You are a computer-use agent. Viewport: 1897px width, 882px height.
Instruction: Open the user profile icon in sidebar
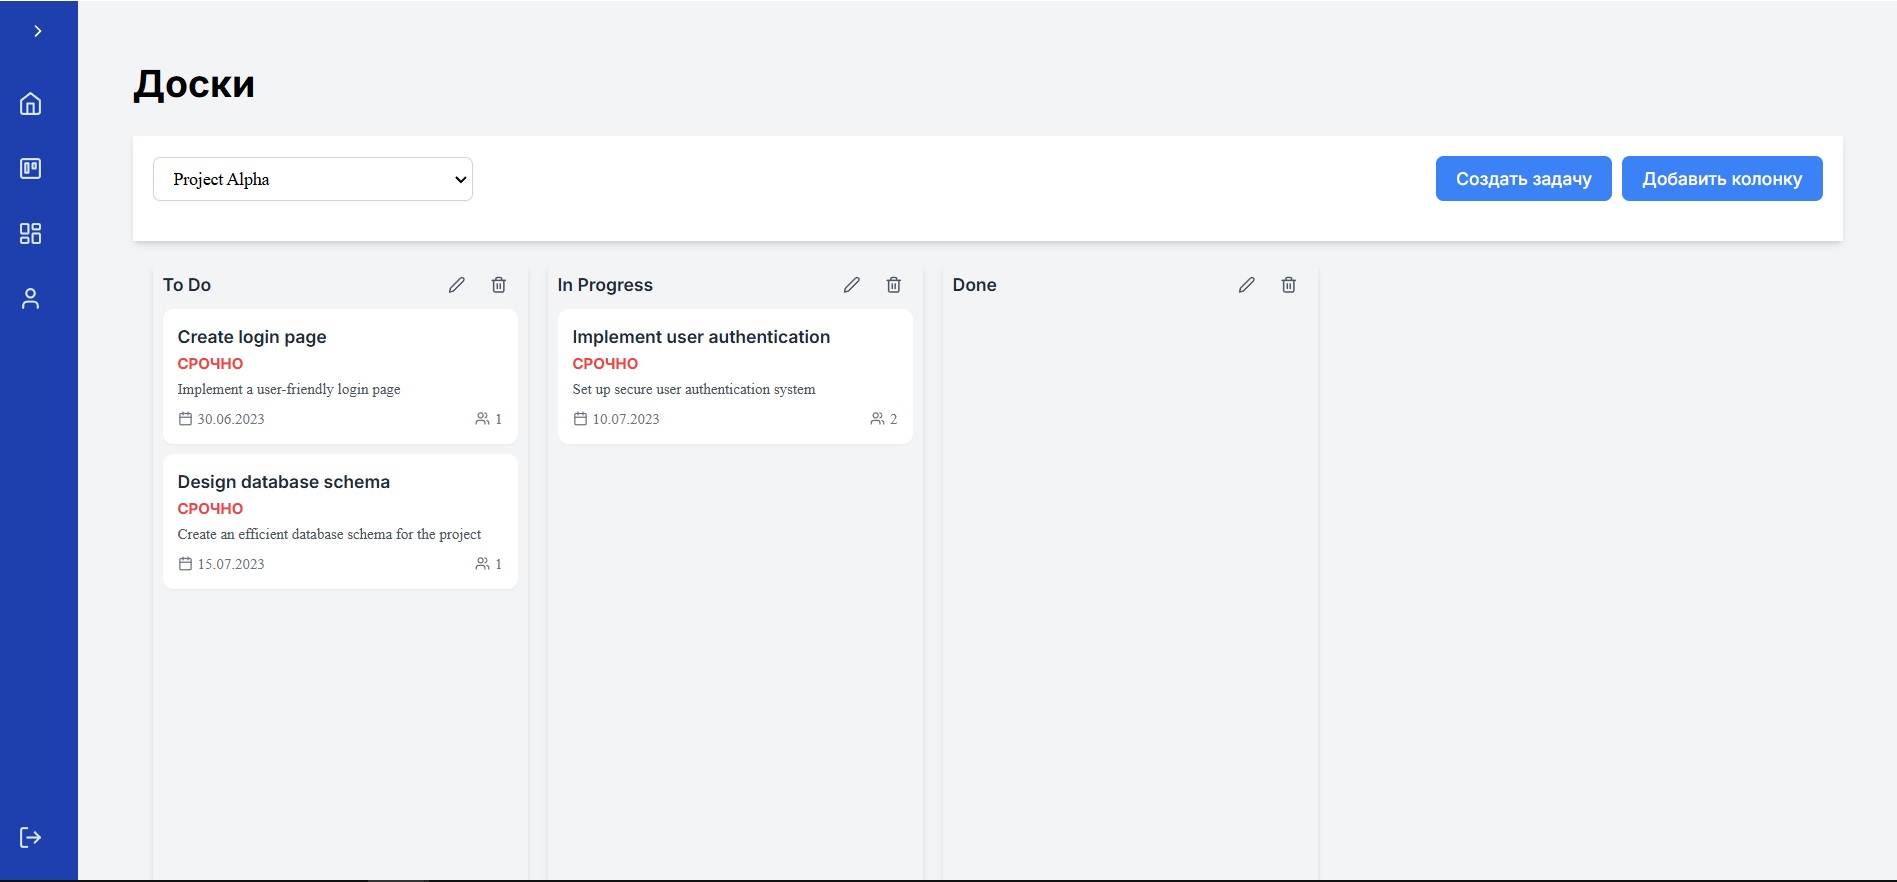(x=31, y=299)
